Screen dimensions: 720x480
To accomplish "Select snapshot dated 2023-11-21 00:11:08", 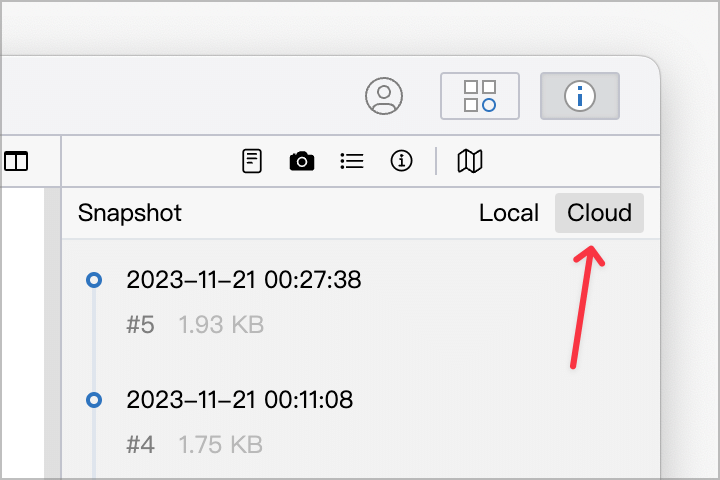I will [240, 400].
